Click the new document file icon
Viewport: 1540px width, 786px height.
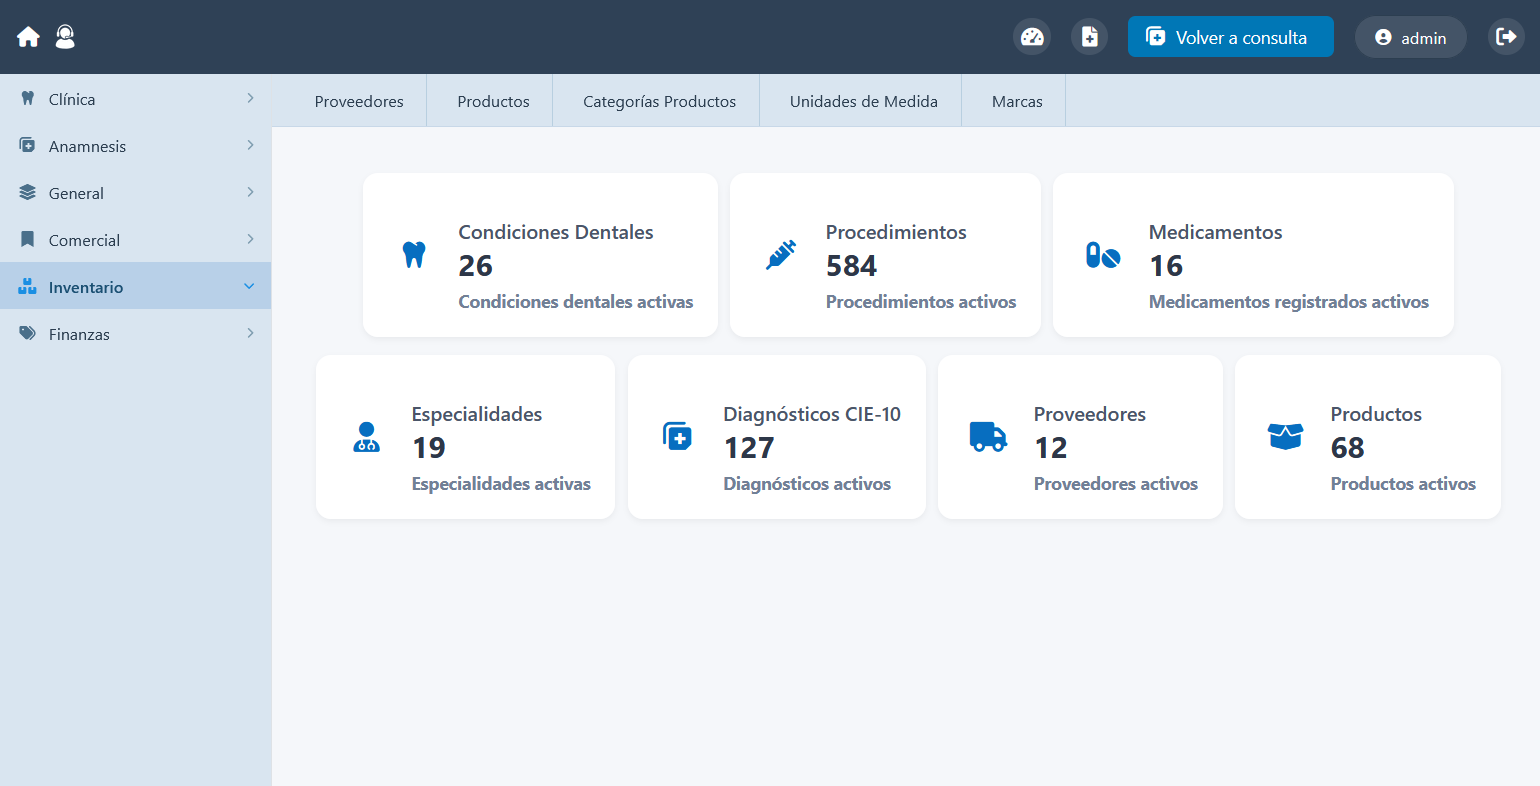pyautogui.click(x=1090, y=37)
